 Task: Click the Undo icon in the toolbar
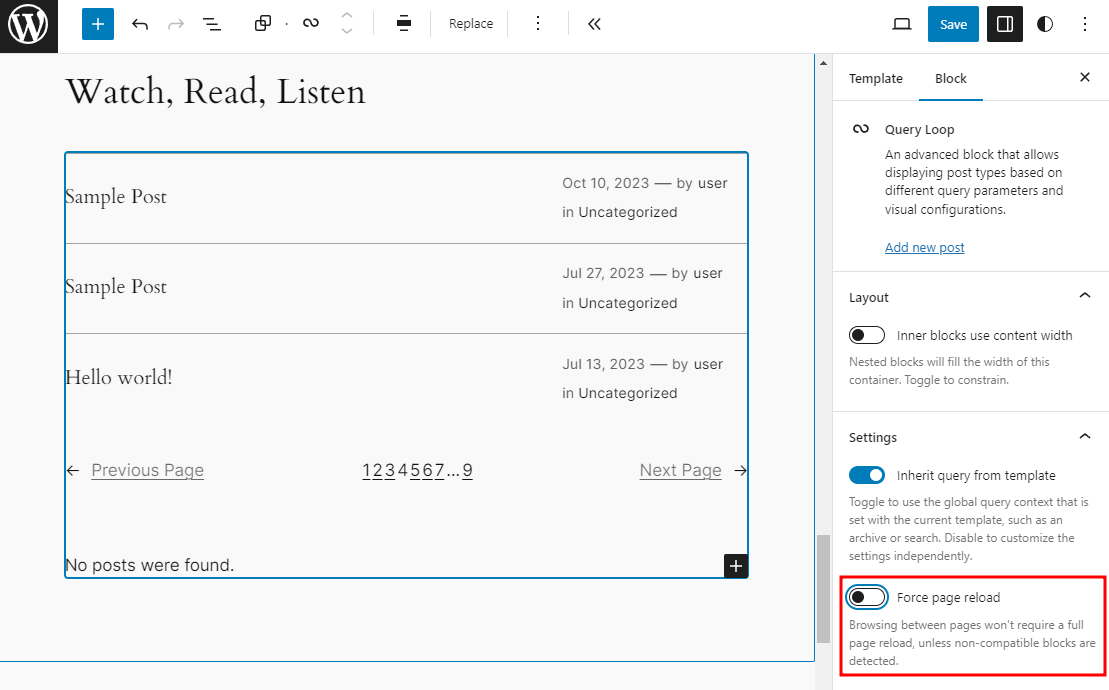click(140, 23)
